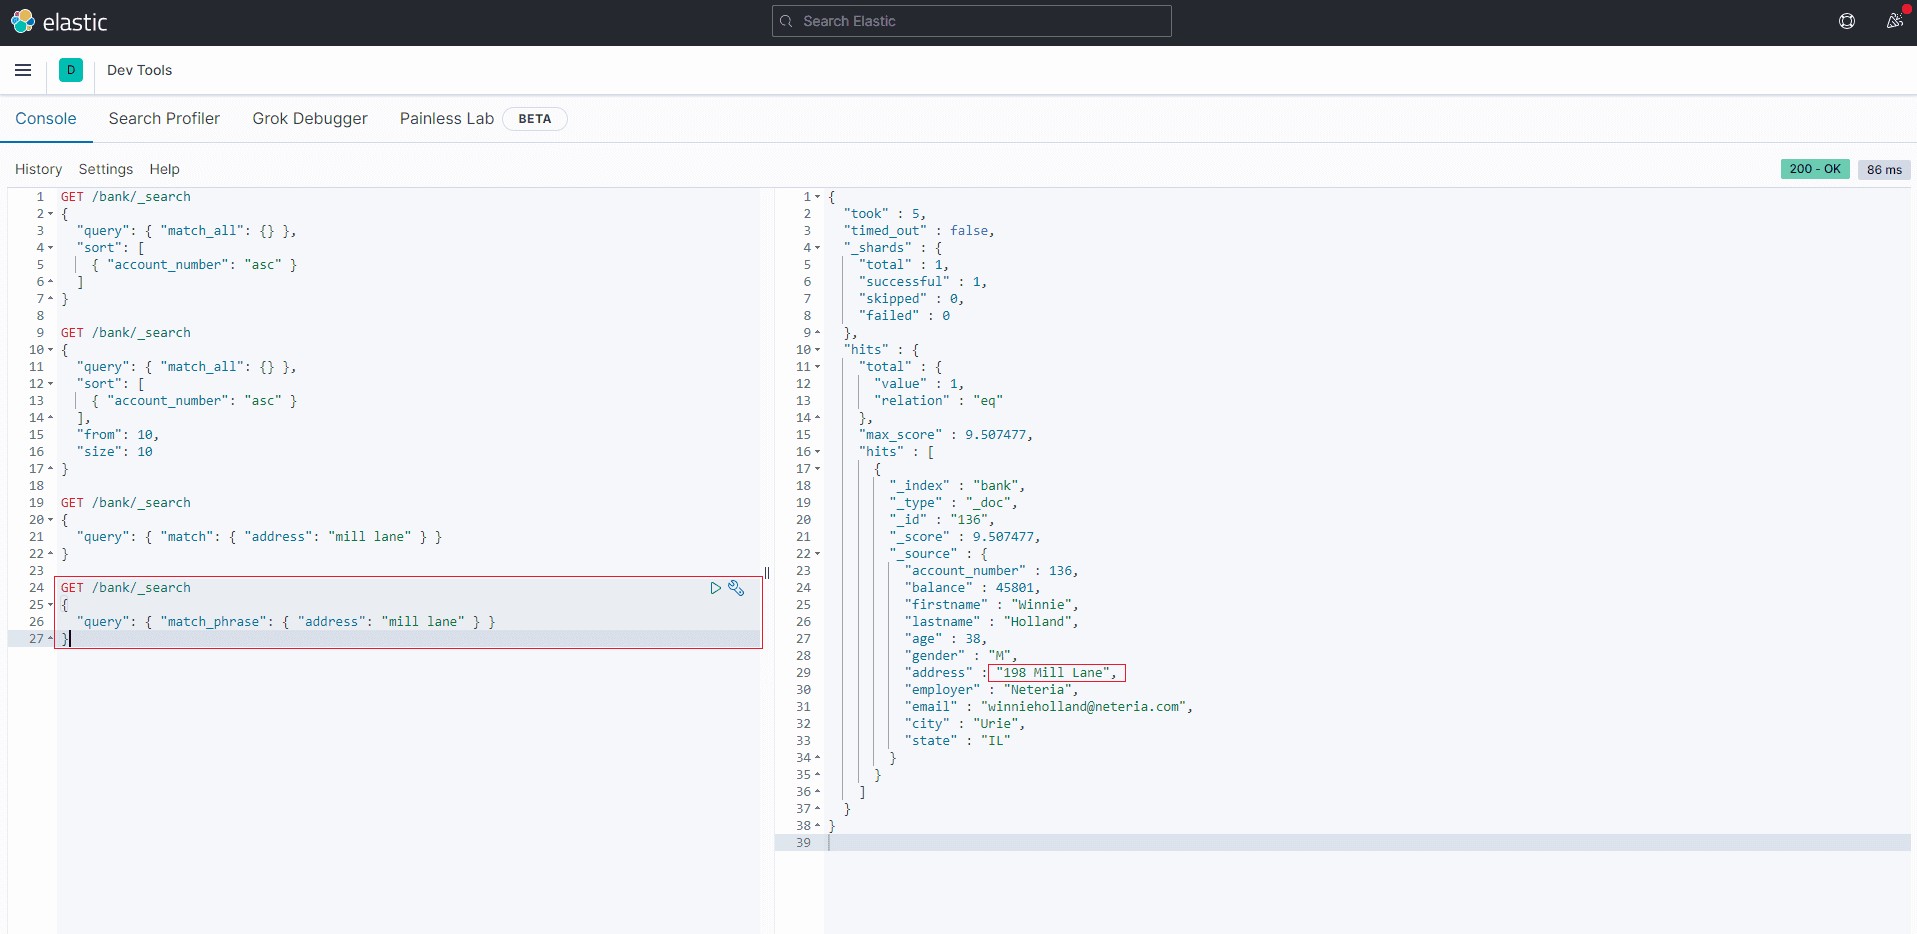Open the wrench request actions menu
Screen dimensions: 1917x934
pos(736,588)
